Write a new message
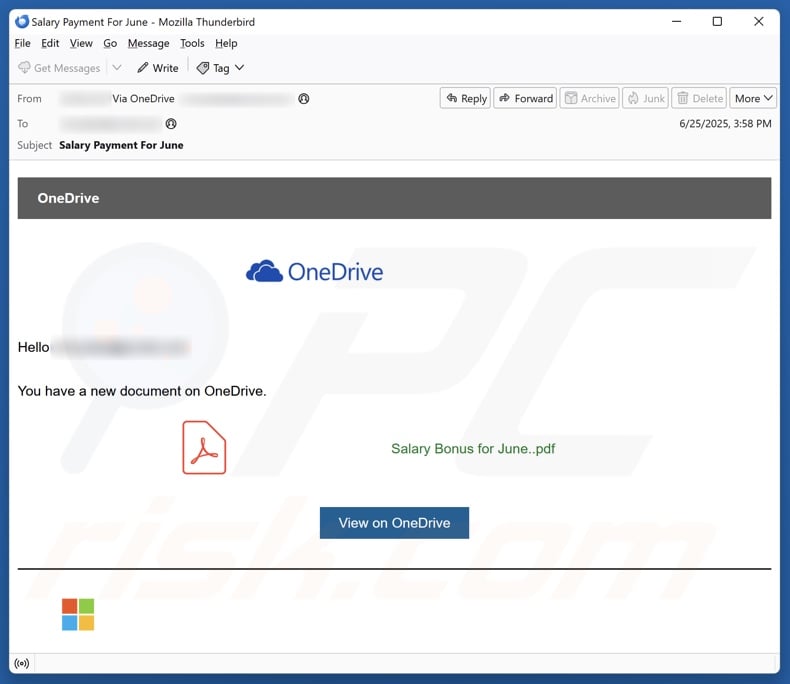Screen dimensions: 790x684 [x=158, y=68]
